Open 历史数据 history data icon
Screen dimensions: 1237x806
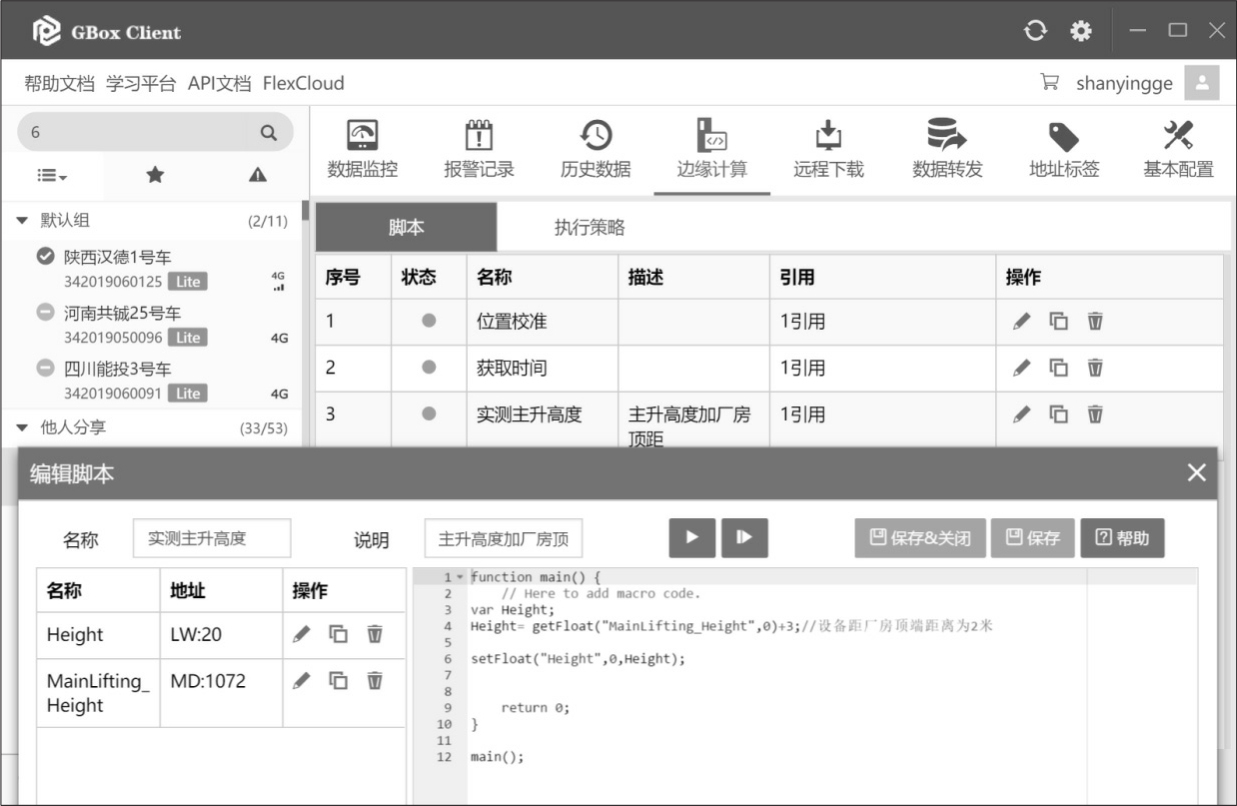point(595,136)
